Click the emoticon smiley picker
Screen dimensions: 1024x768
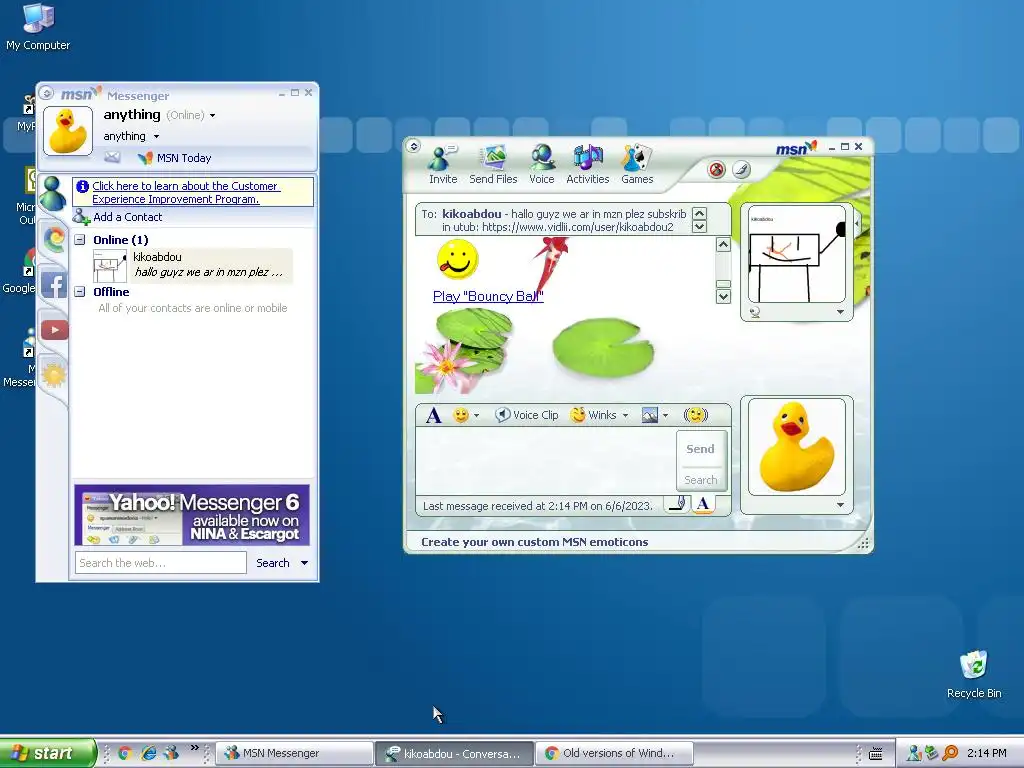click(x=461, y=415)
